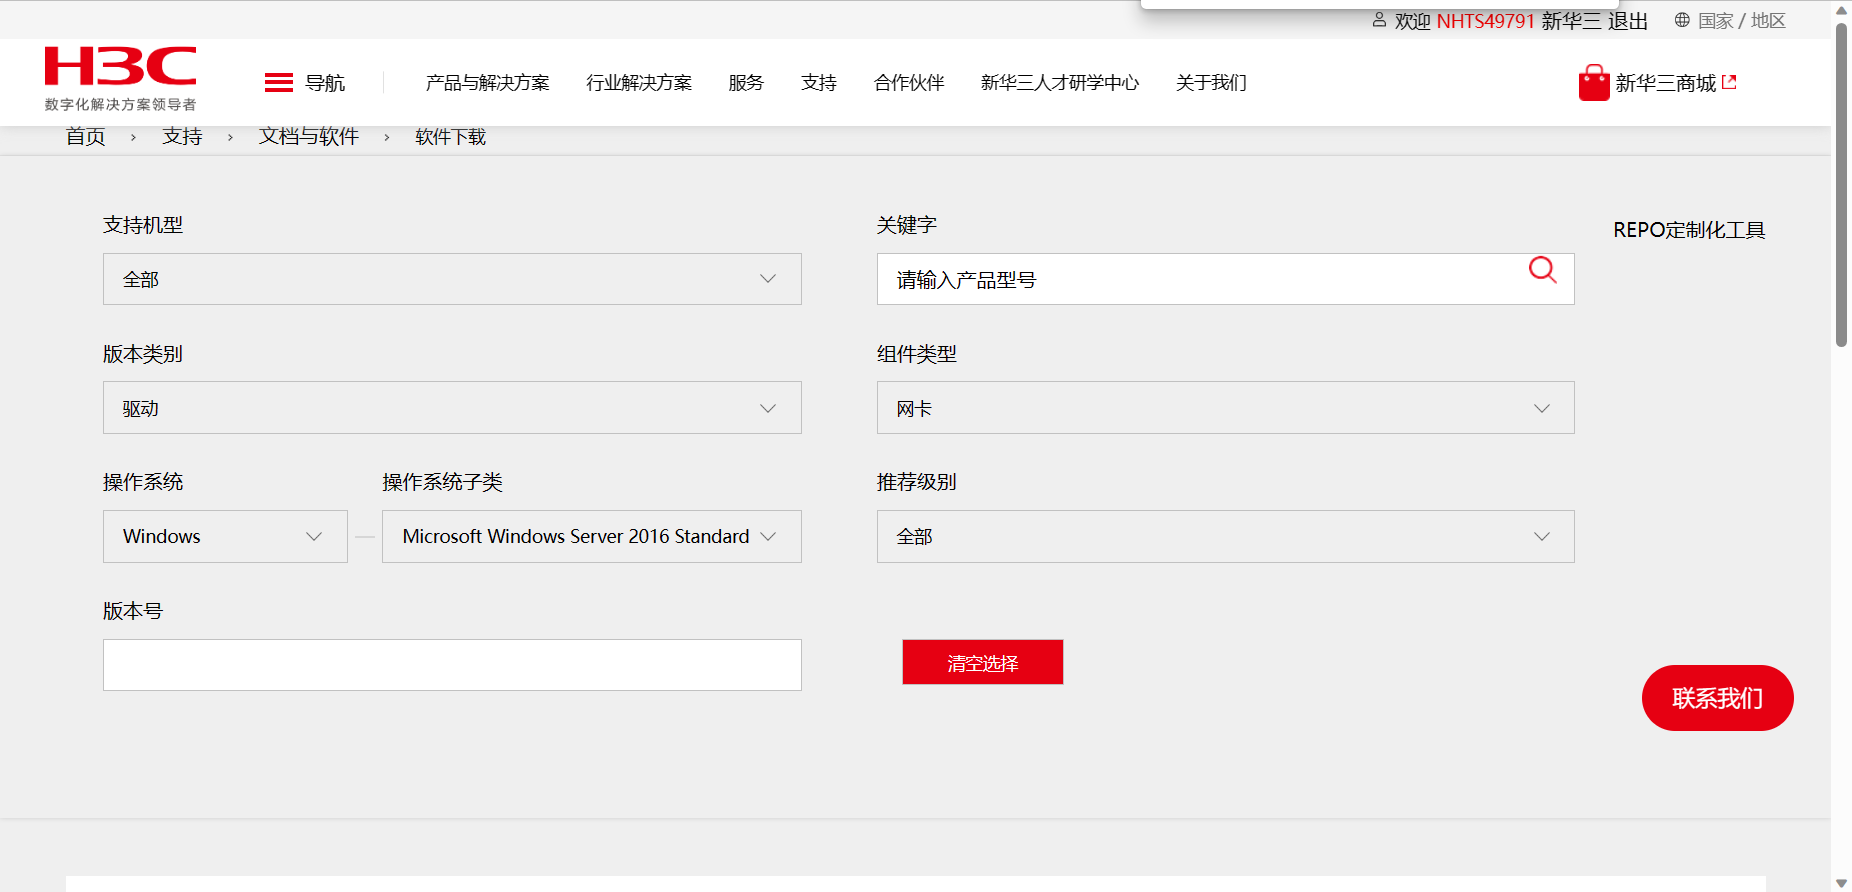Focus the 版本号 input field
This screenshot has height=892, width=1852.
452,665
